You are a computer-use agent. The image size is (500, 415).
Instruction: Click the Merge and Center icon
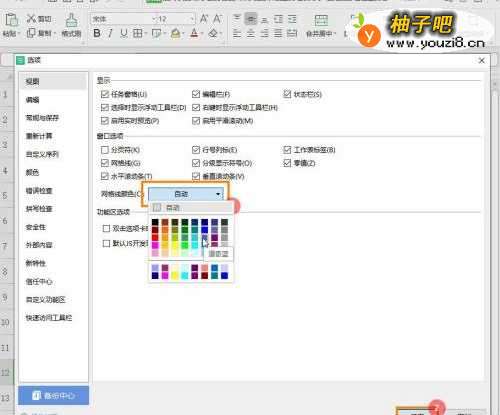click(x=321, y=21)
